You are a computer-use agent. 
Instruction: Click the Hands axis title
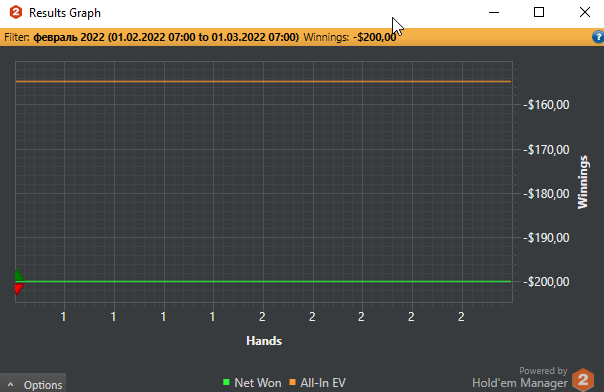(264, 341)
